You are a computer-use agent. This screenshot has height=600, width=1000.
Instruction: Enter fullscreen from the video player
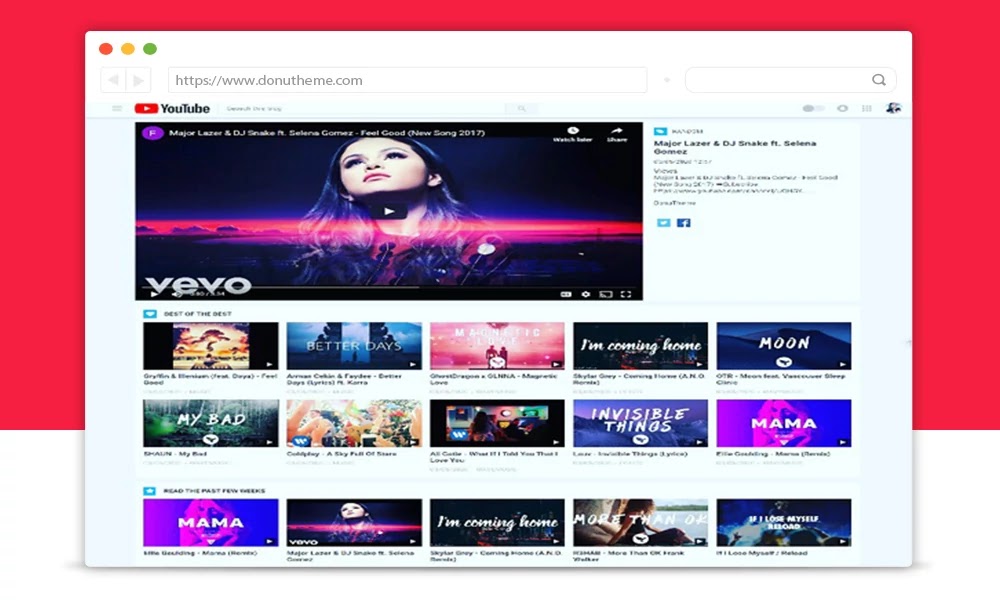626,294
